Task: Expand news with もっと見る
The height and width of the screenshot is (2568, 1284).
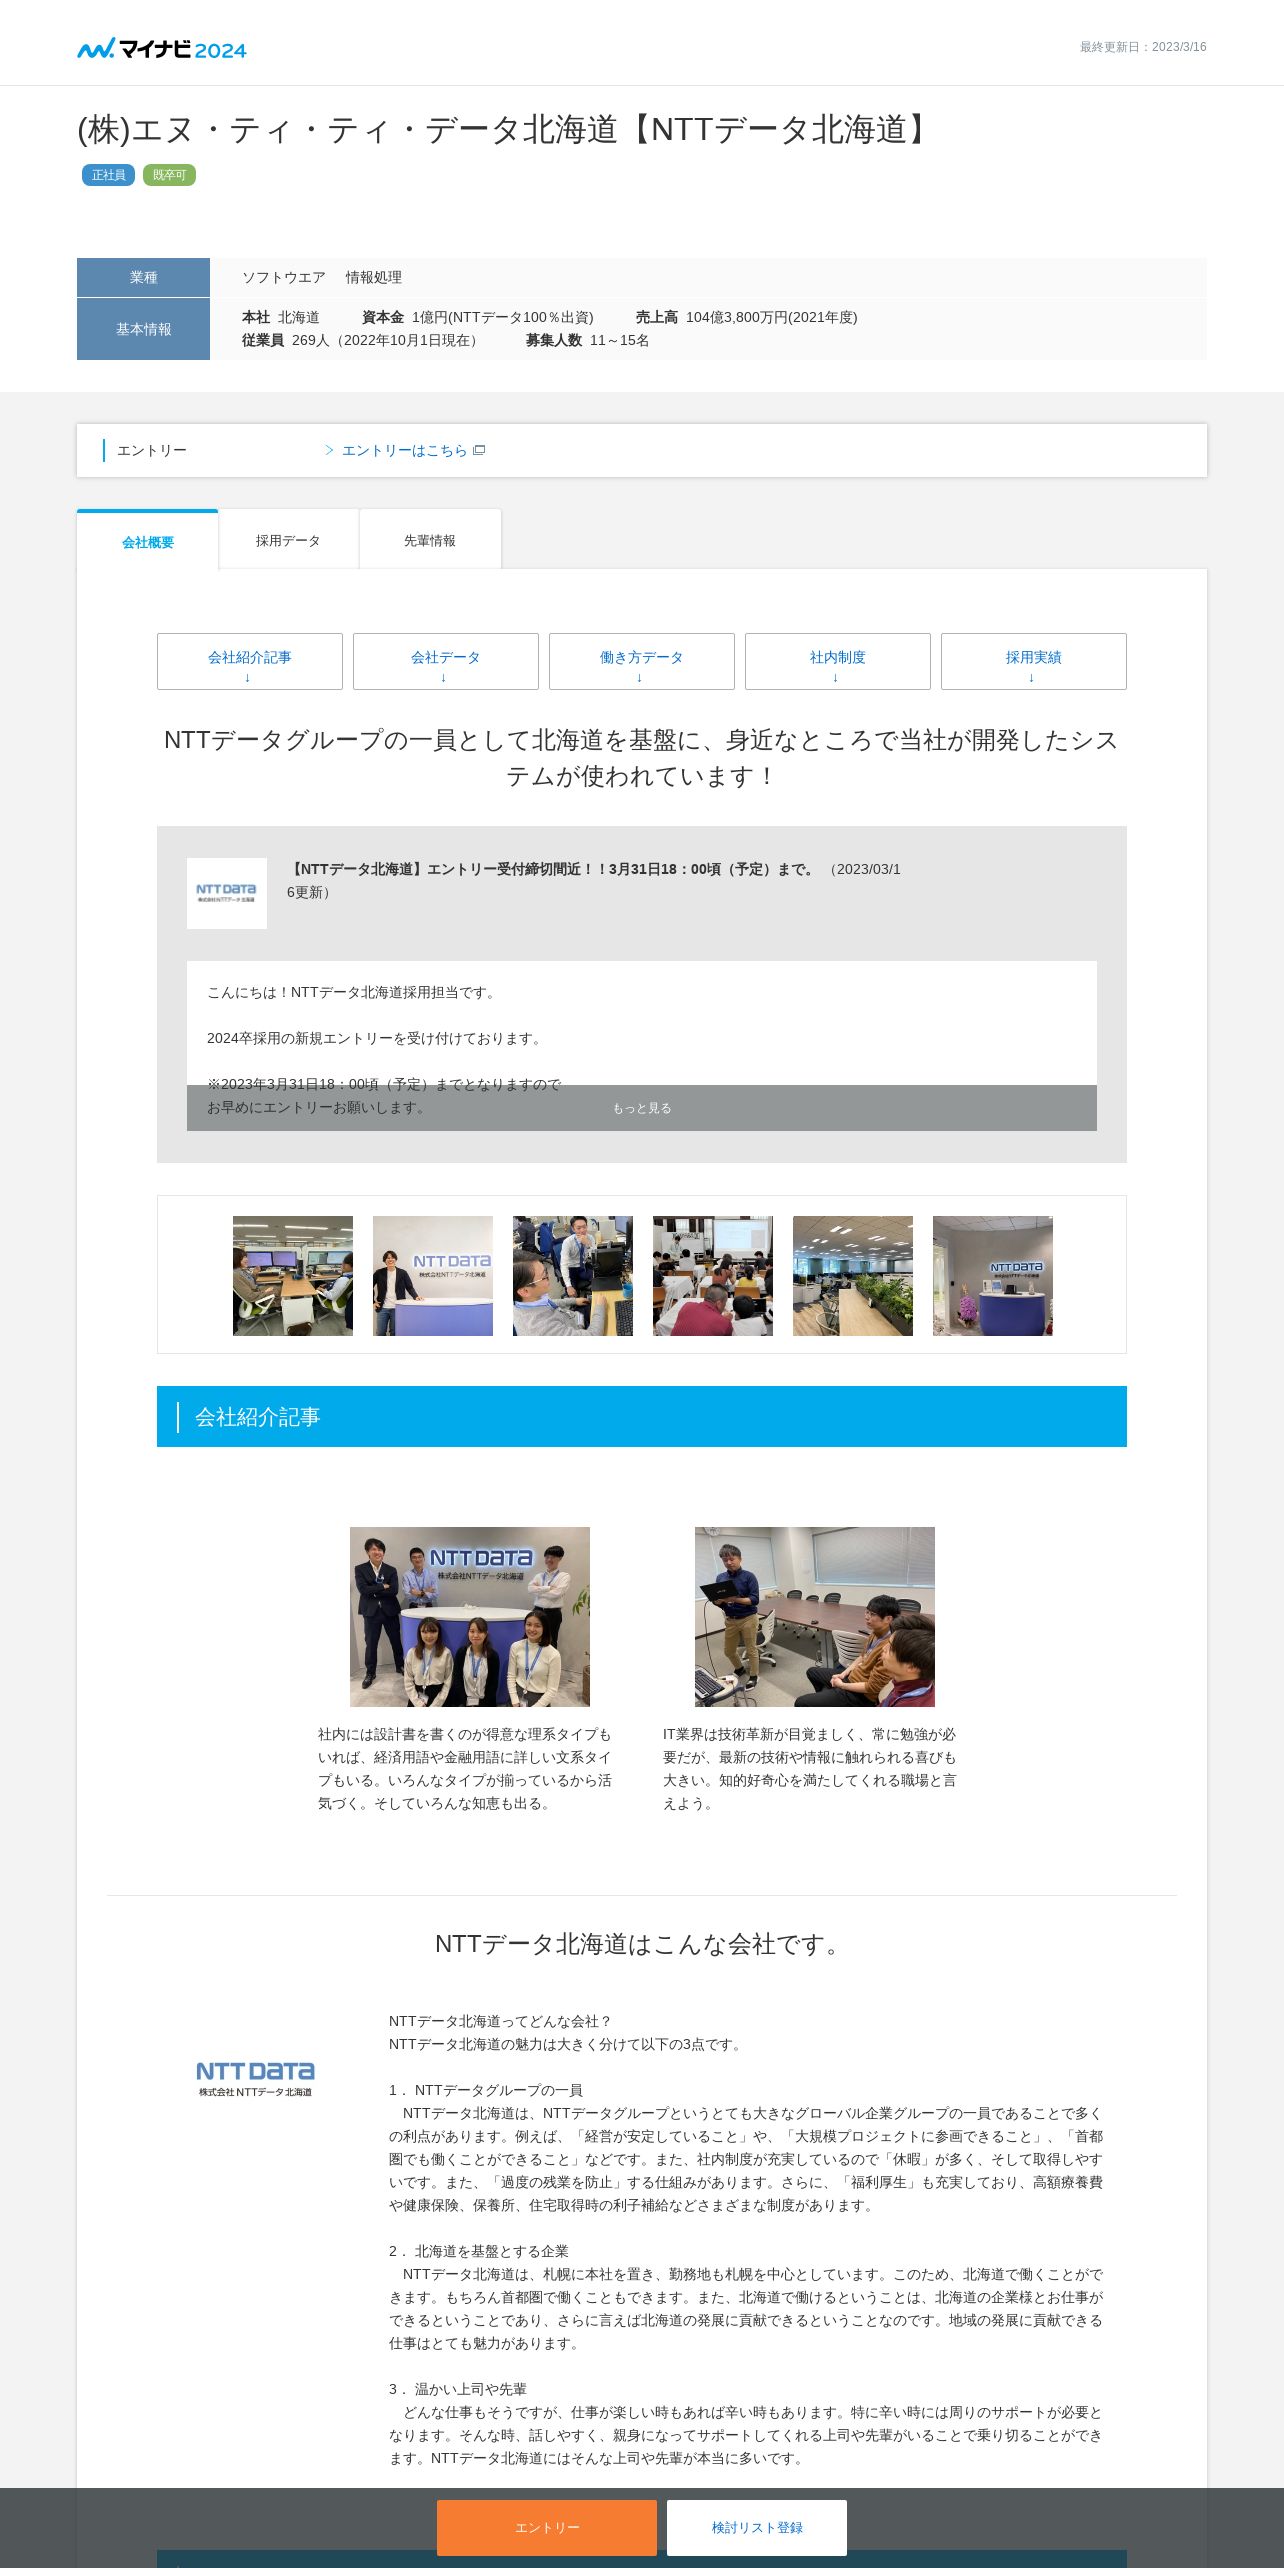Action: point(642,1108)
